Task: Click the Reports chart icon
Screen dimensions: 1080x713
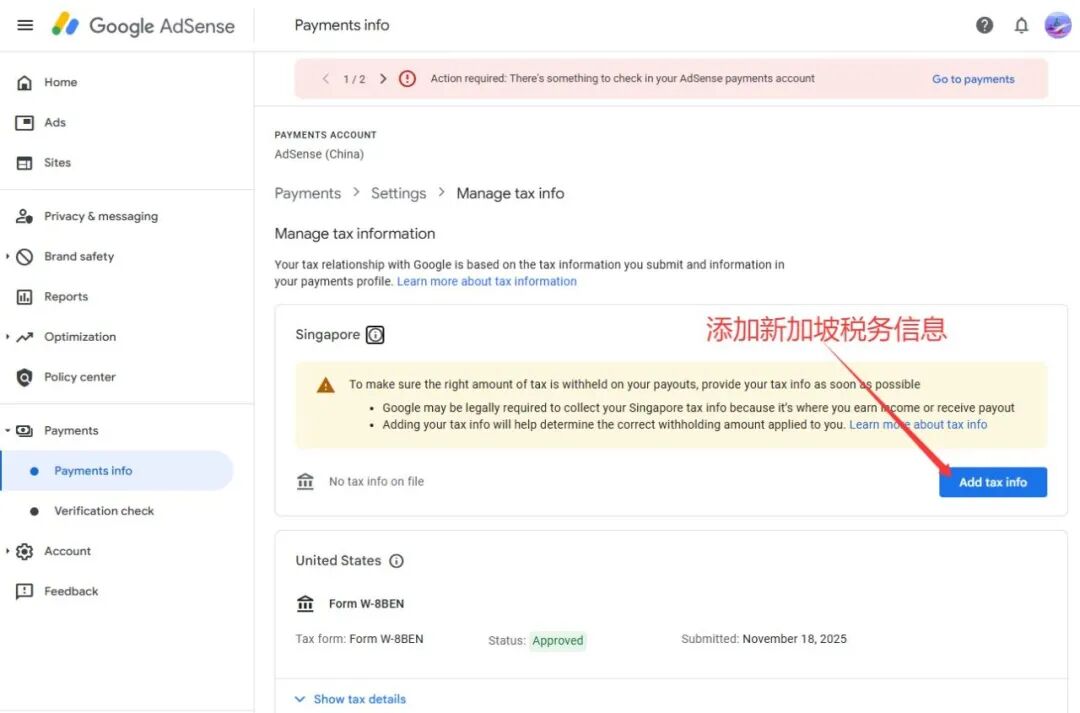Action: coord(24,297)
